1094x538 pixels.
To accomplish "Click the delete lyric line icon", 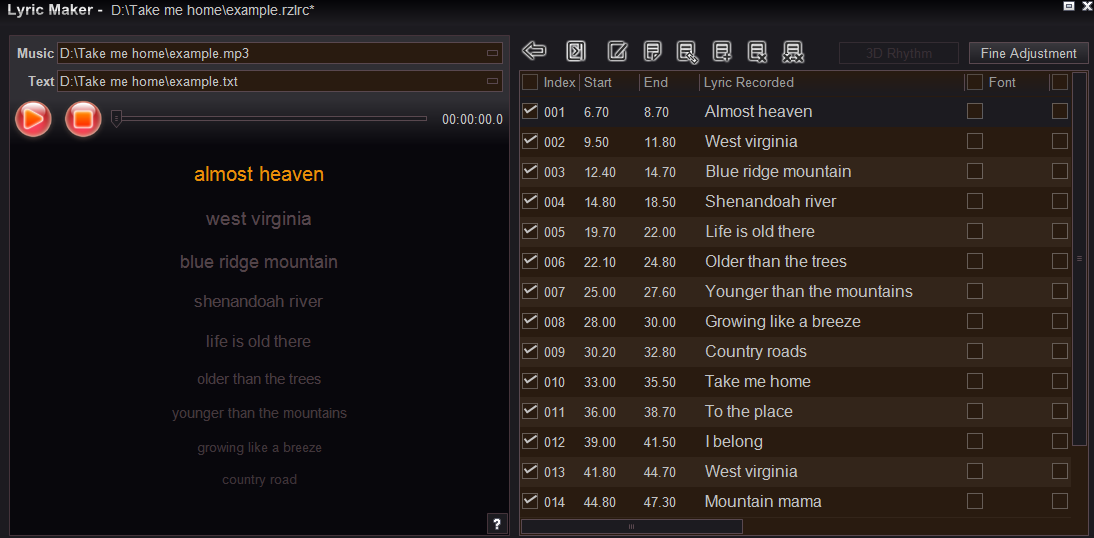I will (x=758, y=52).
